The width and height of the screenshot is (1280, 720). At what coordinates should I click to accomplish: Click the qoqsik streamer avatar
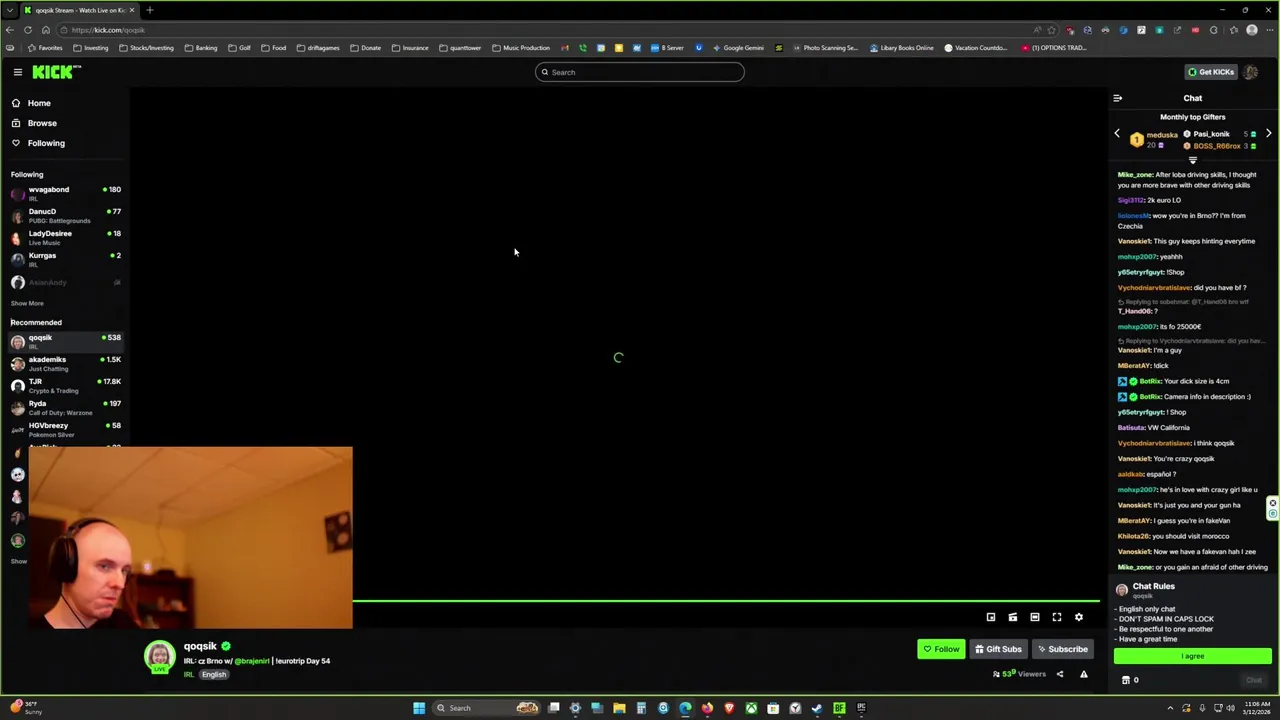[159, 657]
